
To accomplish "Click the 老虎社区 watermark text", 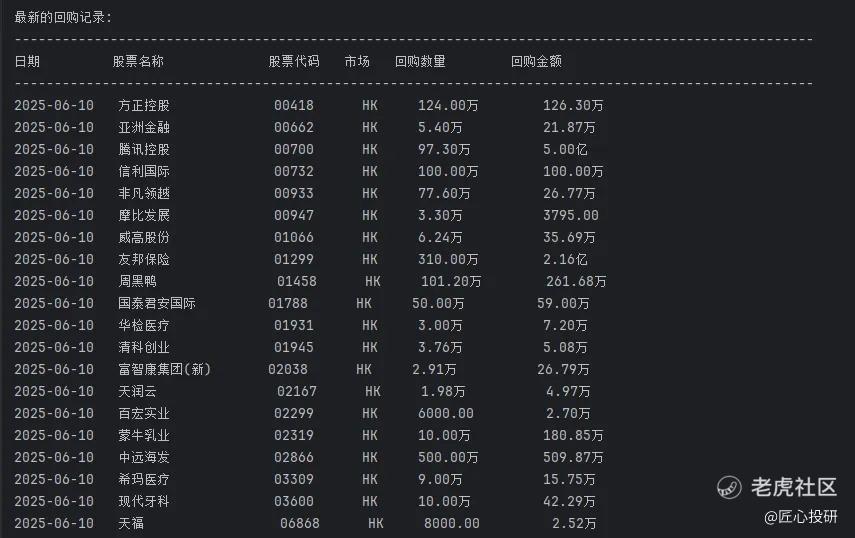I will (793, 487).
